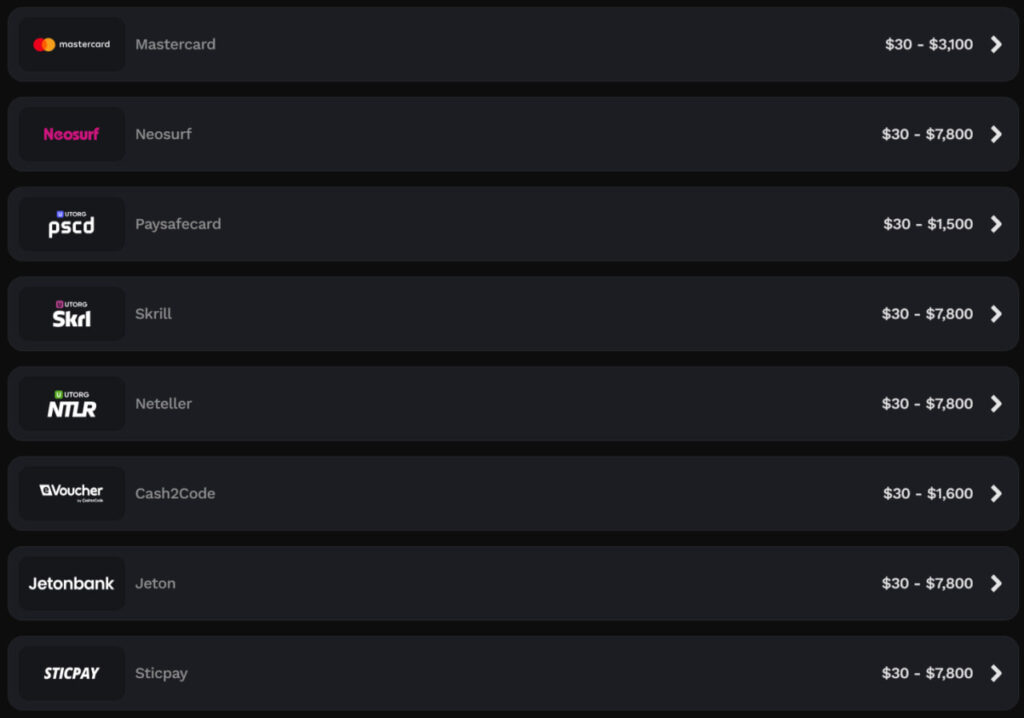1024x718 pixels.
Task: Click the Jetonbank logo
Action: coord(72,583)
